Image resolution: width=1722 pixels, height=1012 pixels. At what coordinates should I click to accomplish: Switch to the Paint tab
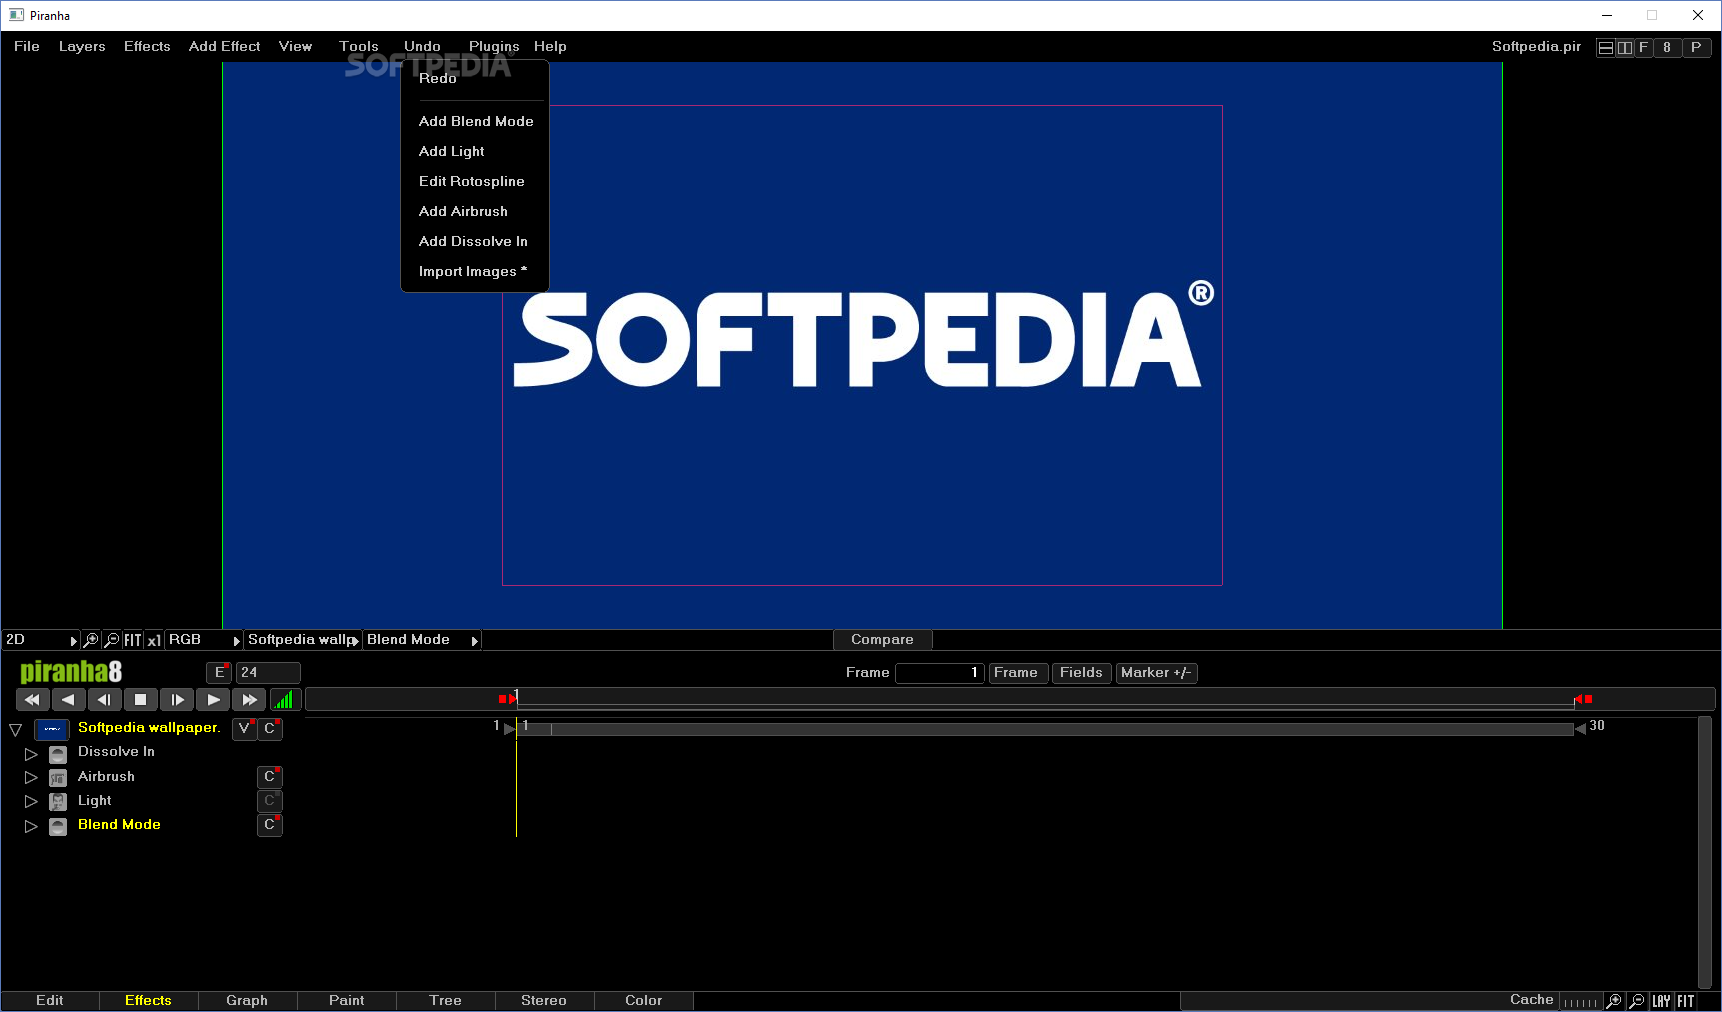click(x=347, y=1001)
